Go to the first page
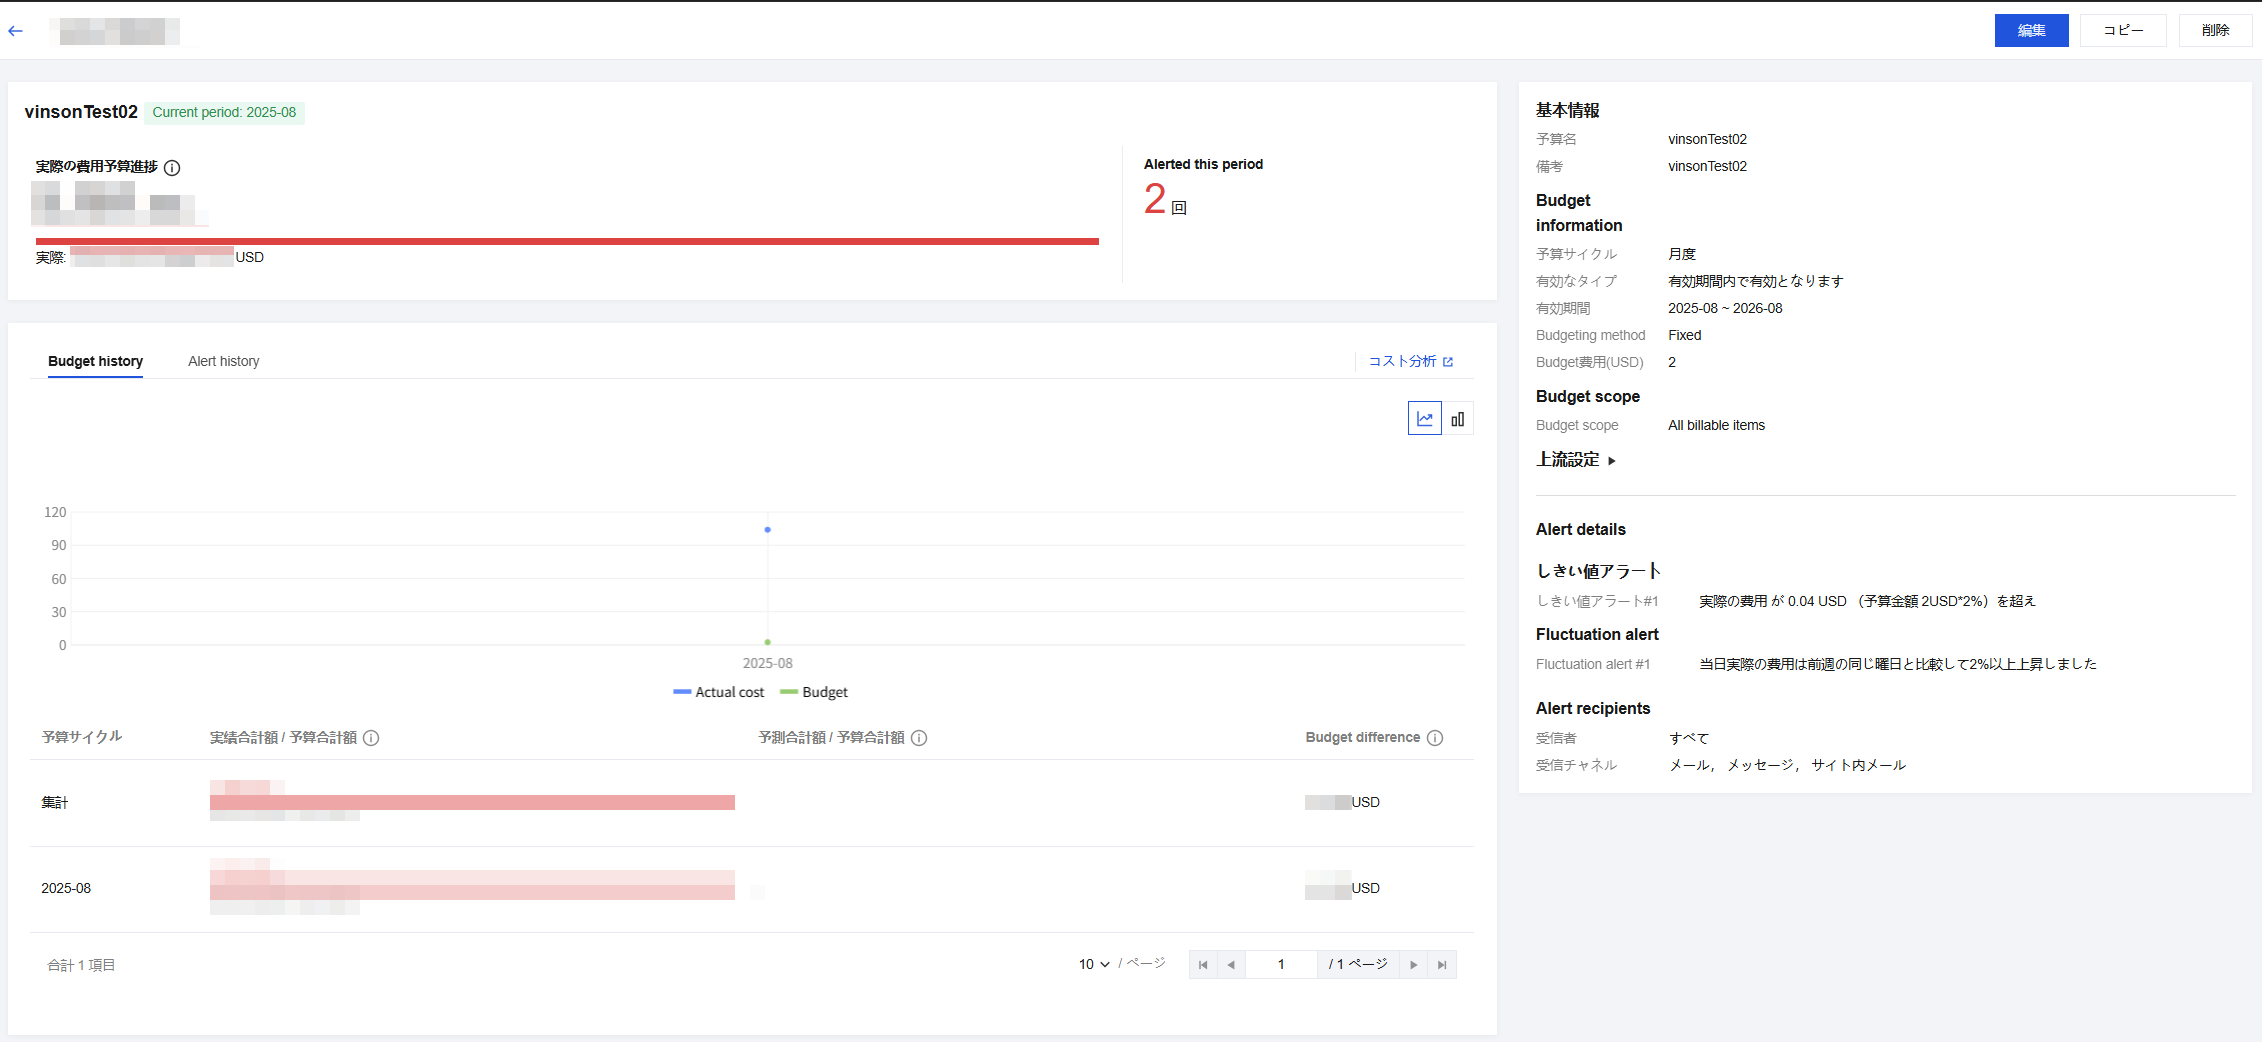This screenshot has height=1042, width=2262. pyautogui.click(x=1203, y=965)
